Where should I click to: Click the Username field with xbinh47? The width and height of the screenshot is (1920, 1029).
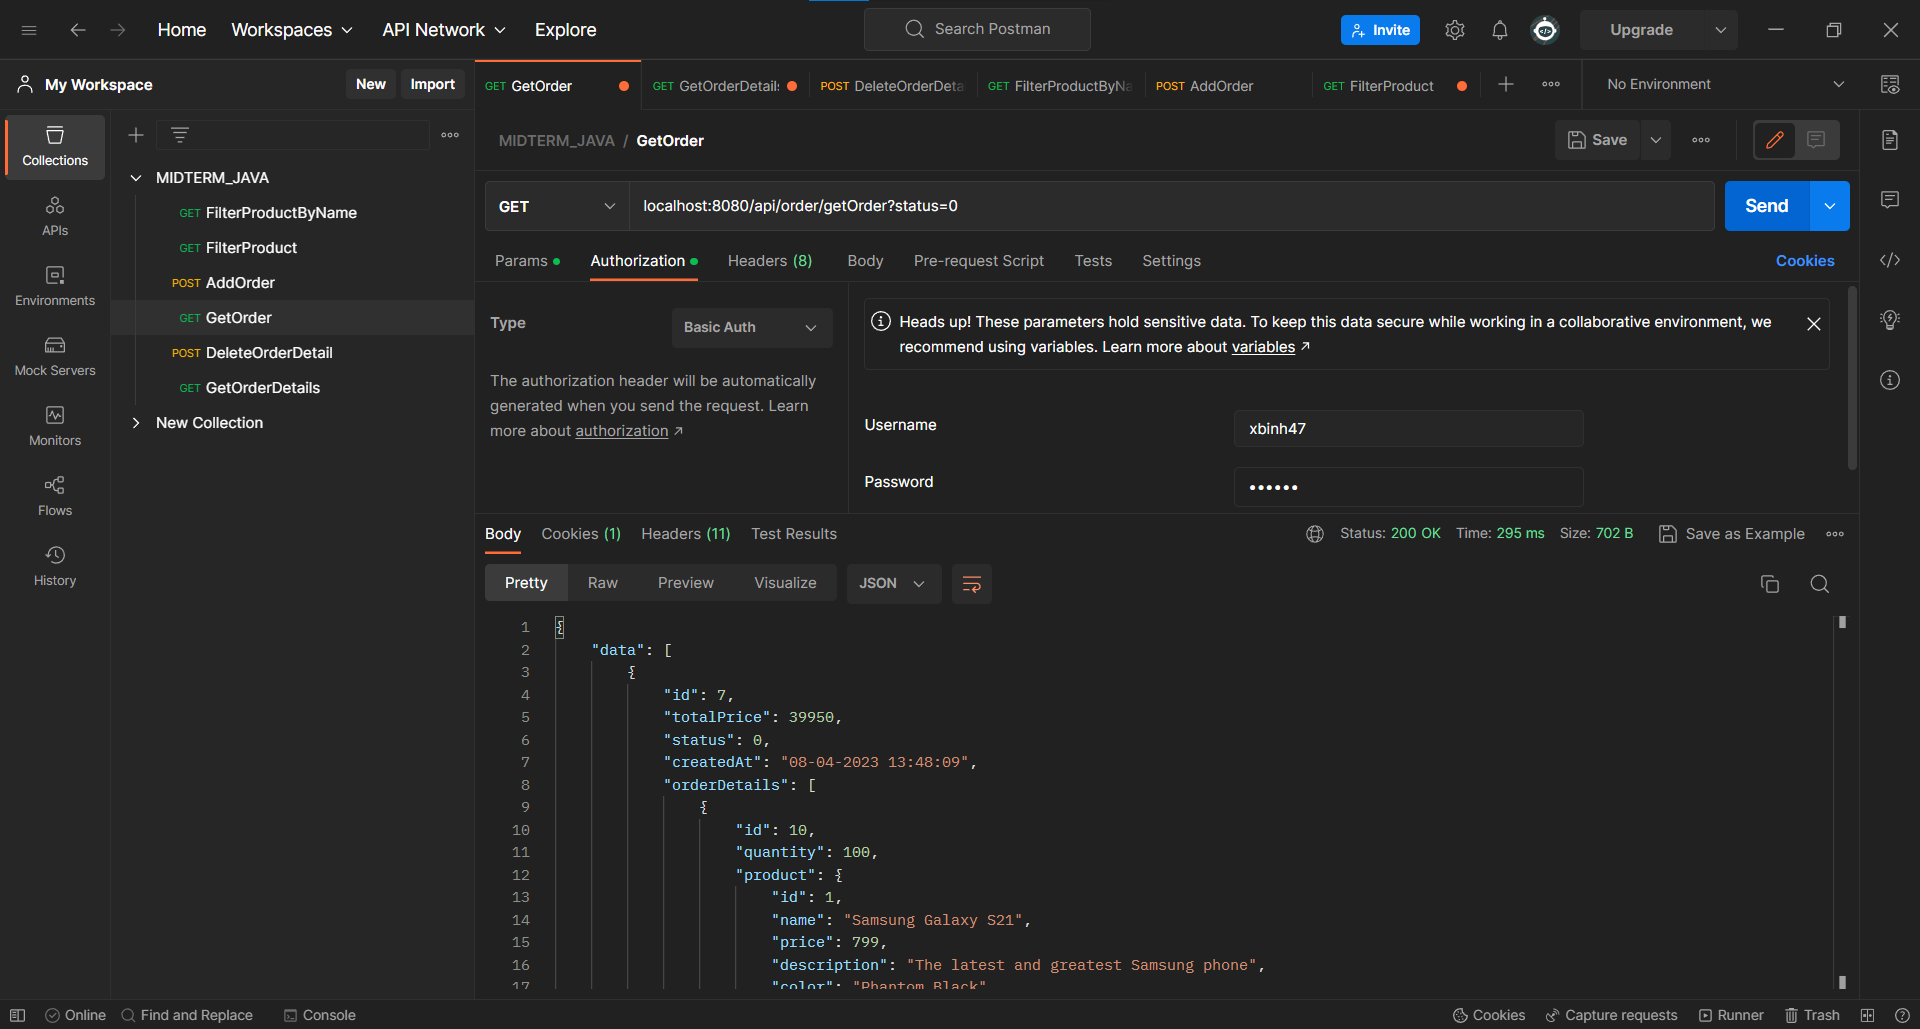(x=1408, y=429)
